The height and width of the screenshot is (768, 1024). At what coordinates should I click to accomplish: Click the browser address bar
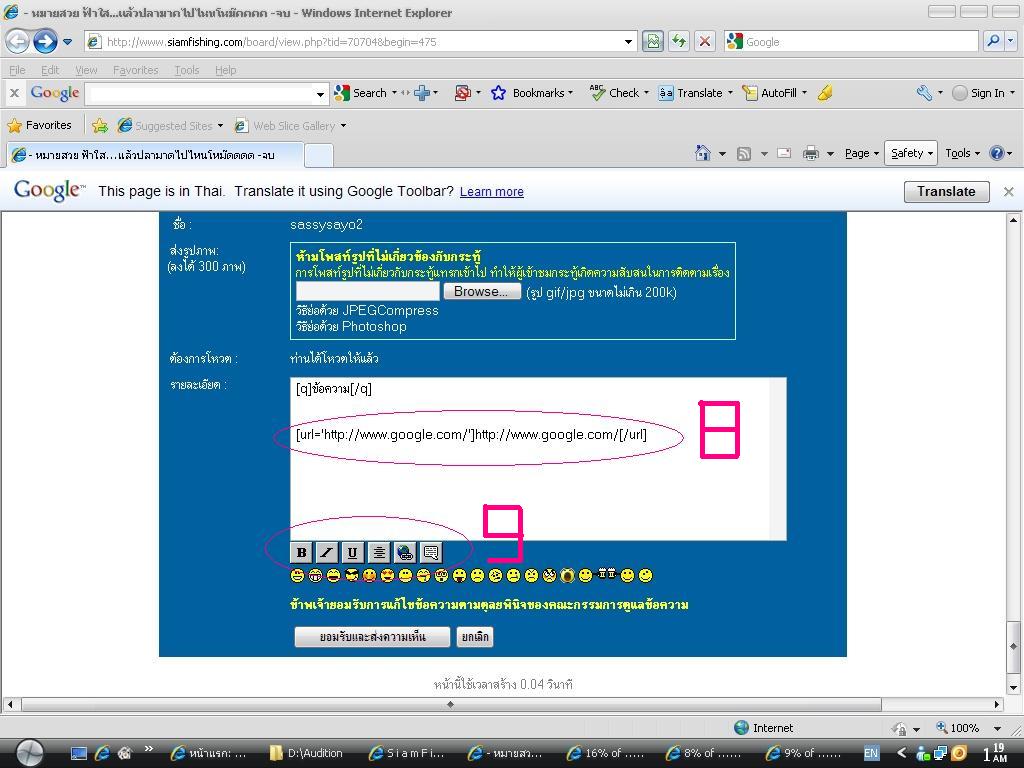coord(362,42)
